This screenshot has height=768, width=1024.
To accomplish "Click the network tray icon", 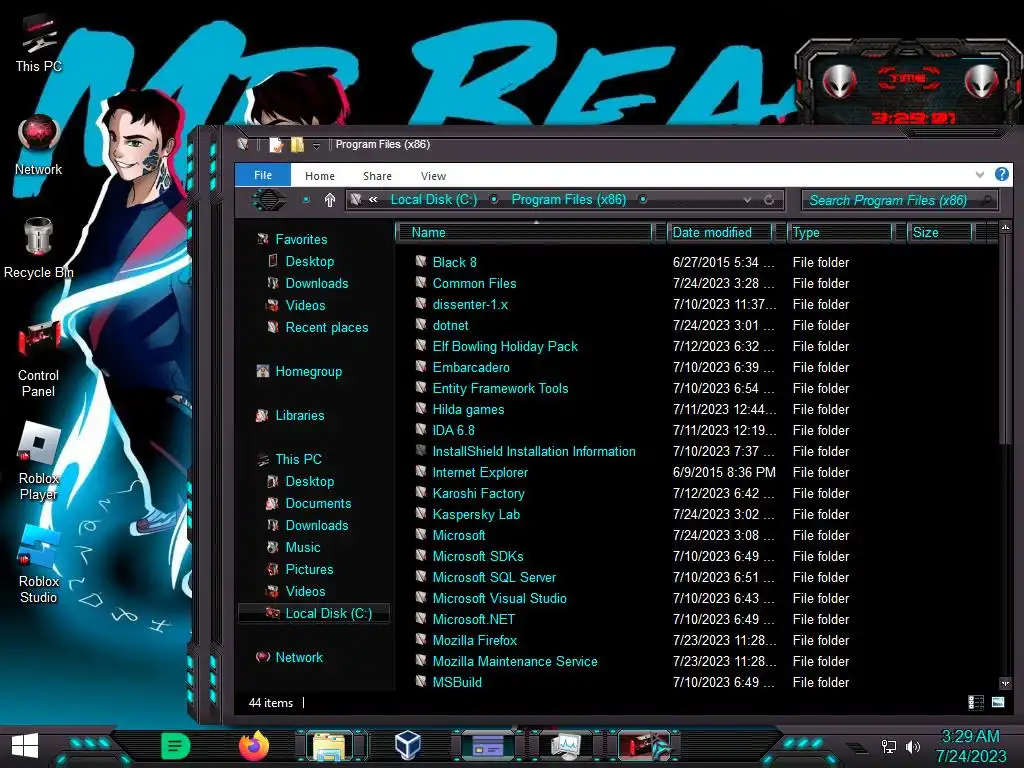I will 888,746.
